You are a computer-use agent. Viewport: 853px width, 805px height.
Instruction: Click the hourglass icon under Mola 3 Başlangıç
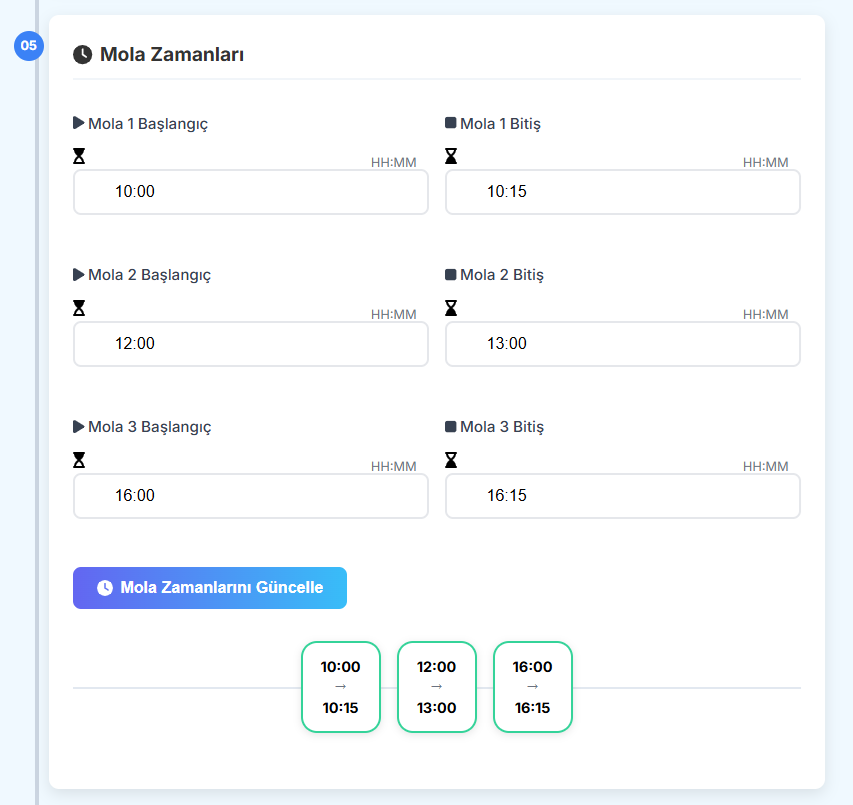[79, 460]
